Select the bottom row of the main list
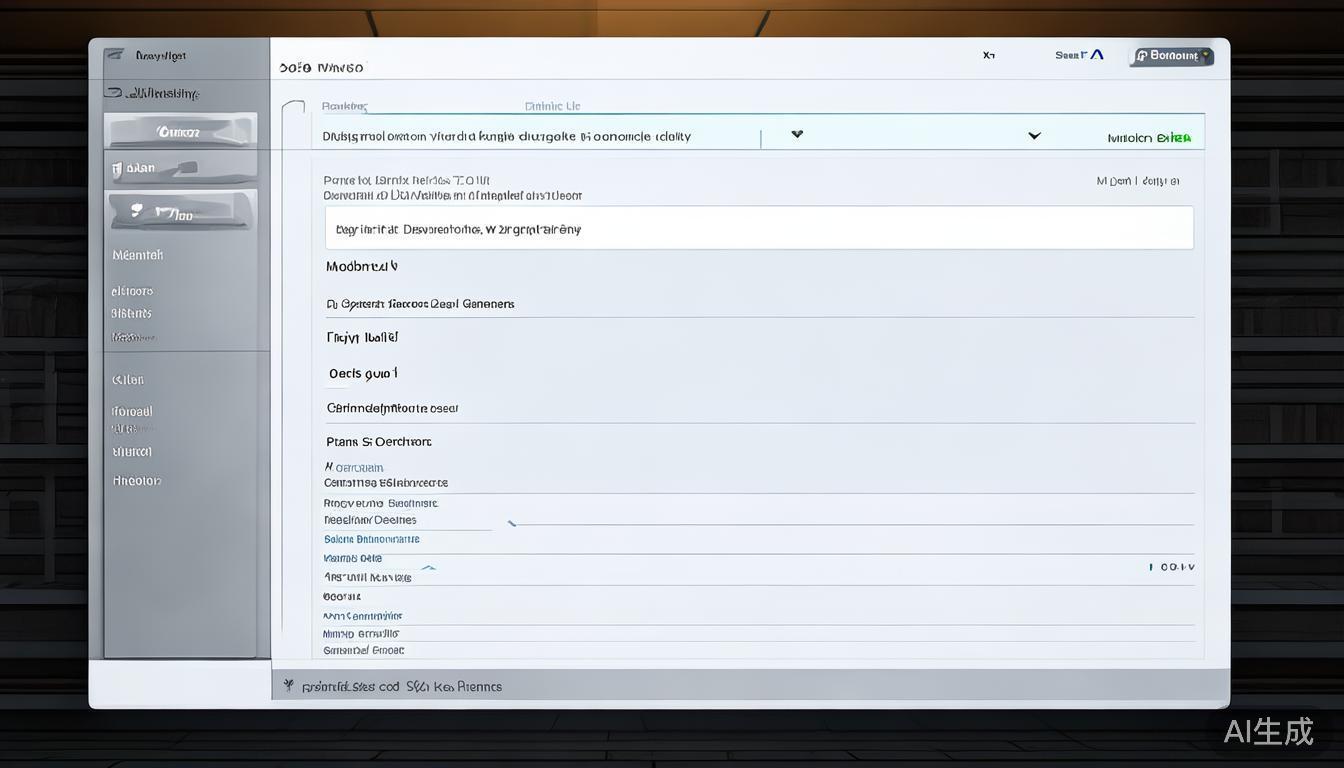This screenshot has width=1344, height=768. coord(363,650)
